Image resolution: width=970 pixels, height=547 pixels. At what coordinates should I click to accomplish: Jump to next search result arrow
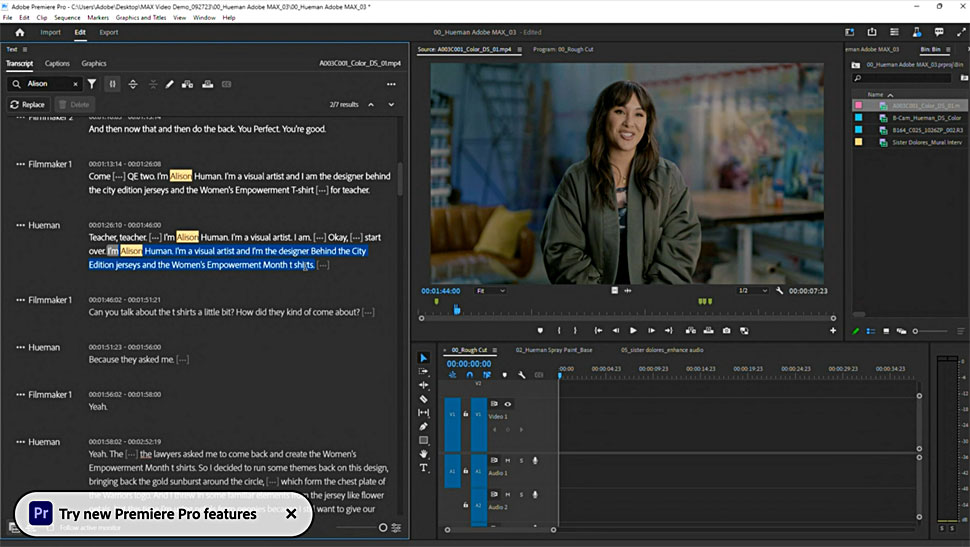391,105
